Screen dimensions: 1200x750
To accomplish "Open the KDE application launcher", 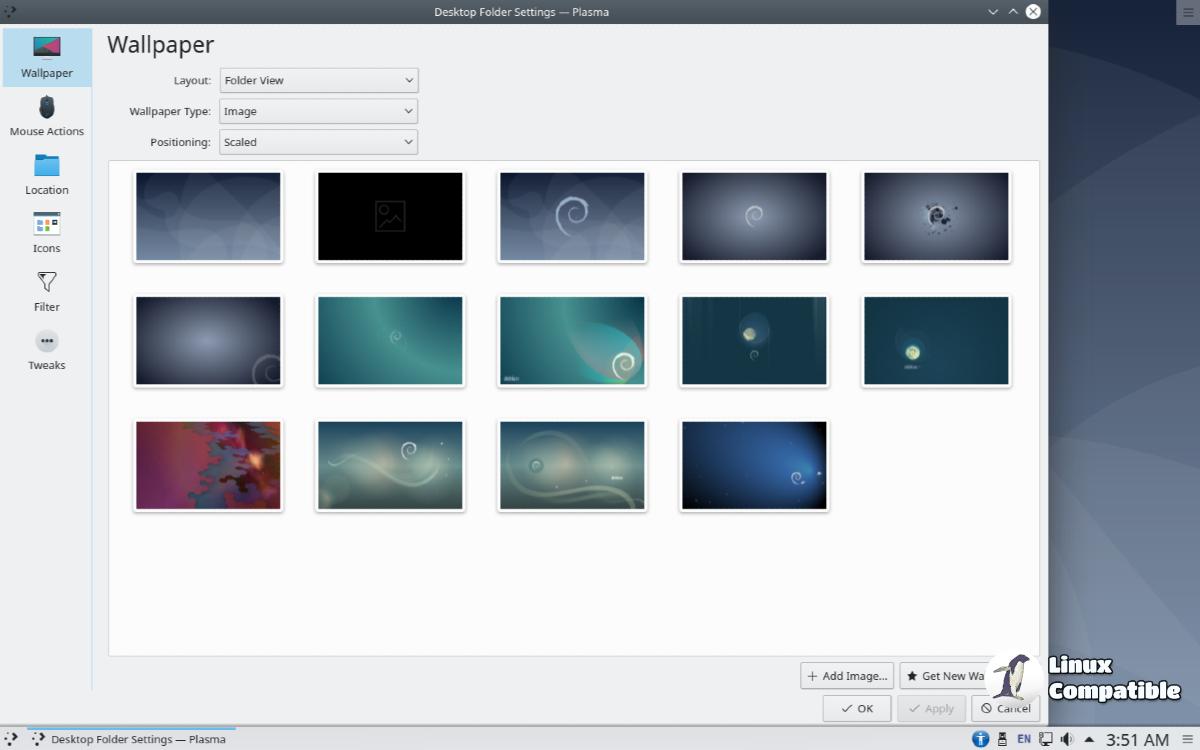I will click(x=11, y=739).
